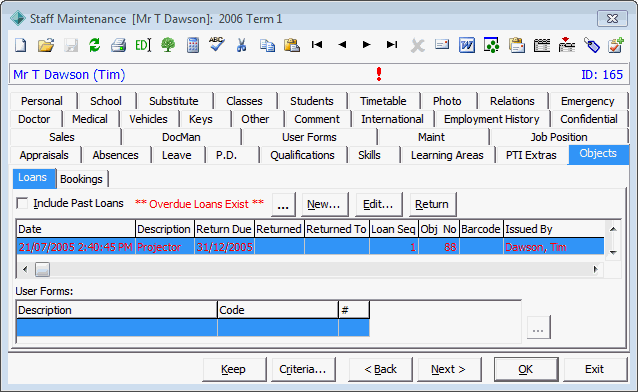Click the grey delete X icon

point(417,46)
